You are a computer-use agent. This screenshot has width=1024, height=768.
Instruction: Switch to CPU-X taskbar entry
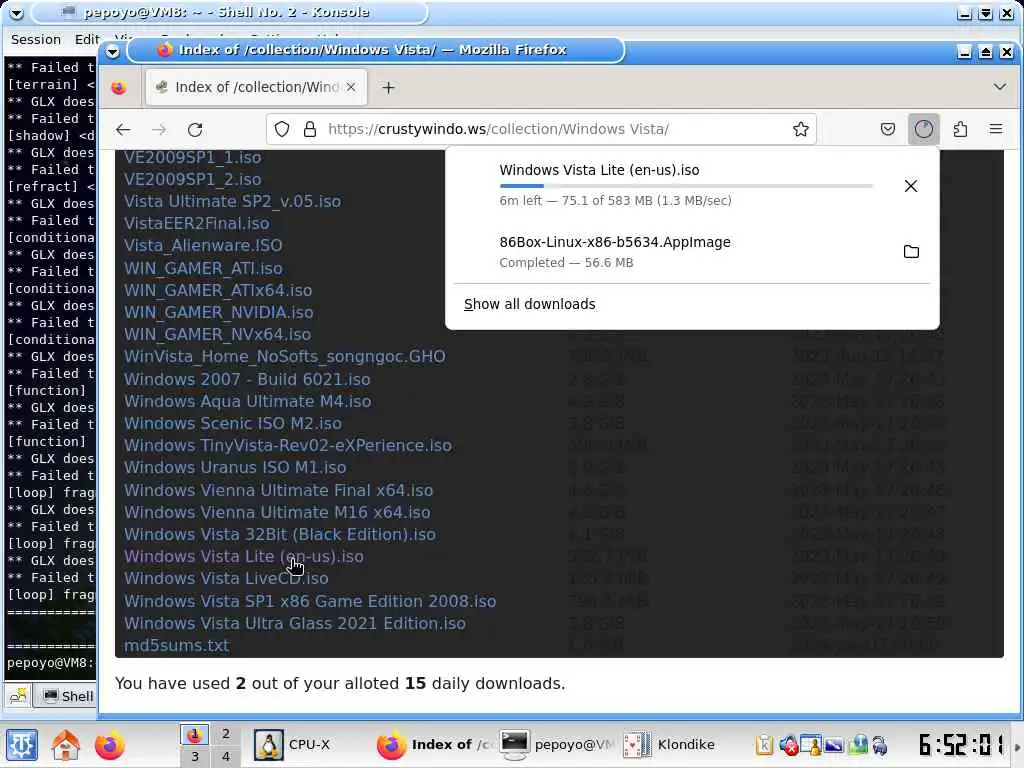pos(293,745)
